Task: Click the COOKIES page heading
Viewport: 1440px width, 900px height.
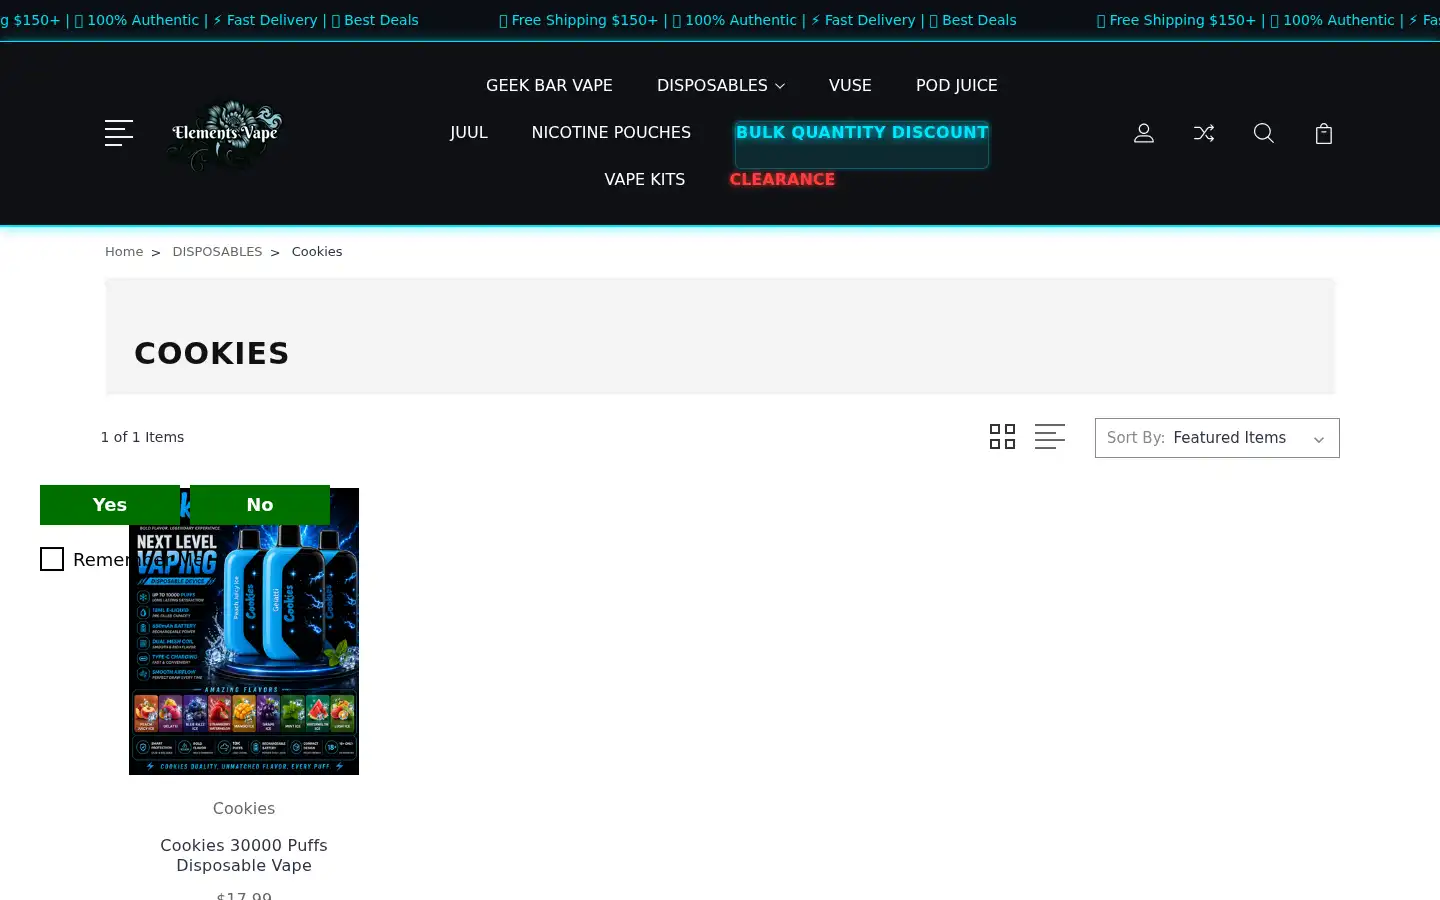Action: click(x=212, y=353)
